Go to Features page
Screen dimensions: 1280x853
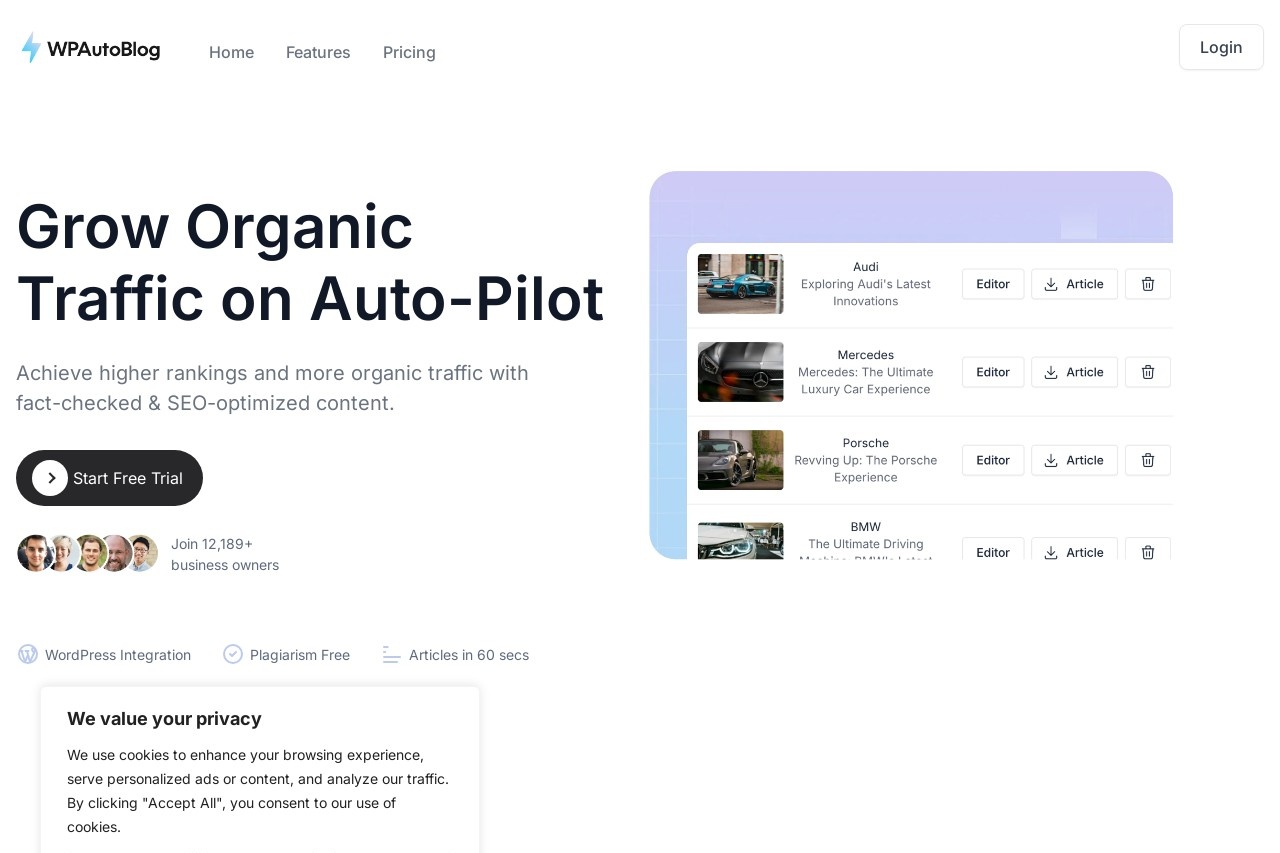318,52
